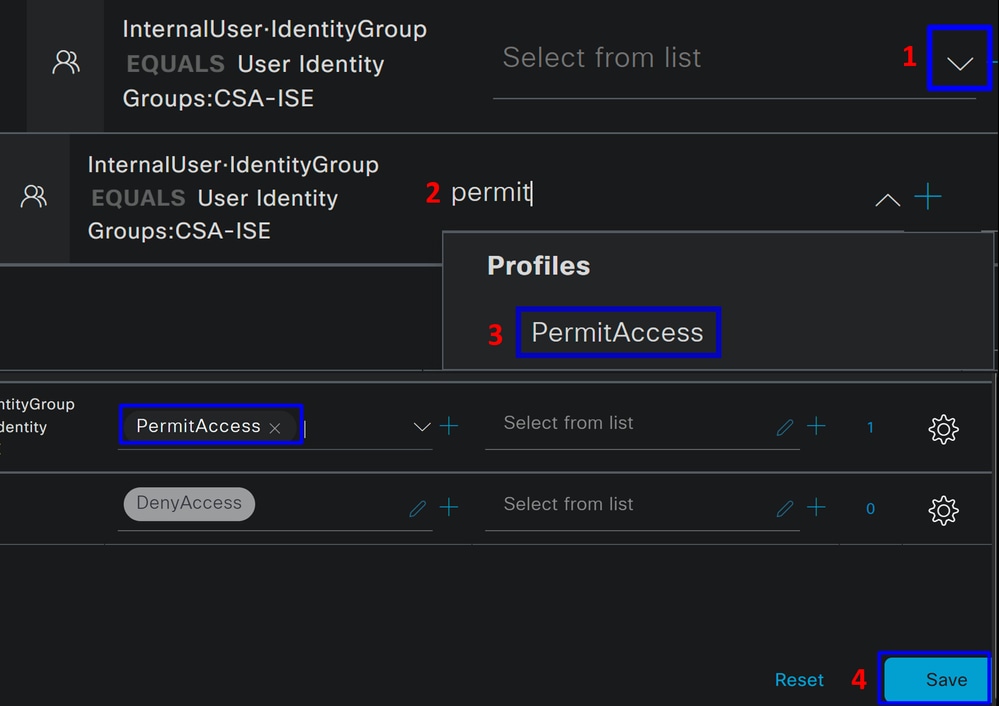999x706 pixels.
Task: Expand the PermitAccess row profile dropdown chevron
Action: tap(422, 426)
